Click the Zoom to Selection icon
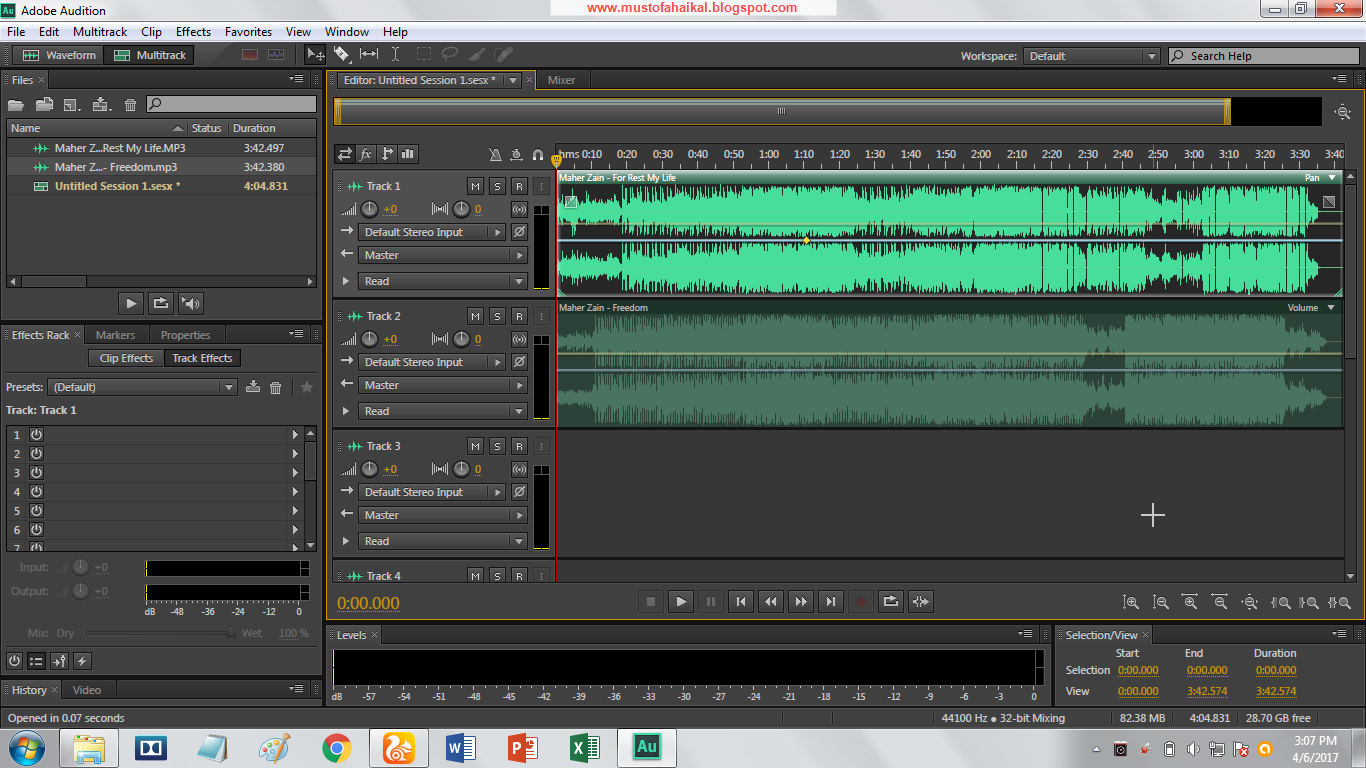This screenshot has width=1366, height=768. 1339,602
